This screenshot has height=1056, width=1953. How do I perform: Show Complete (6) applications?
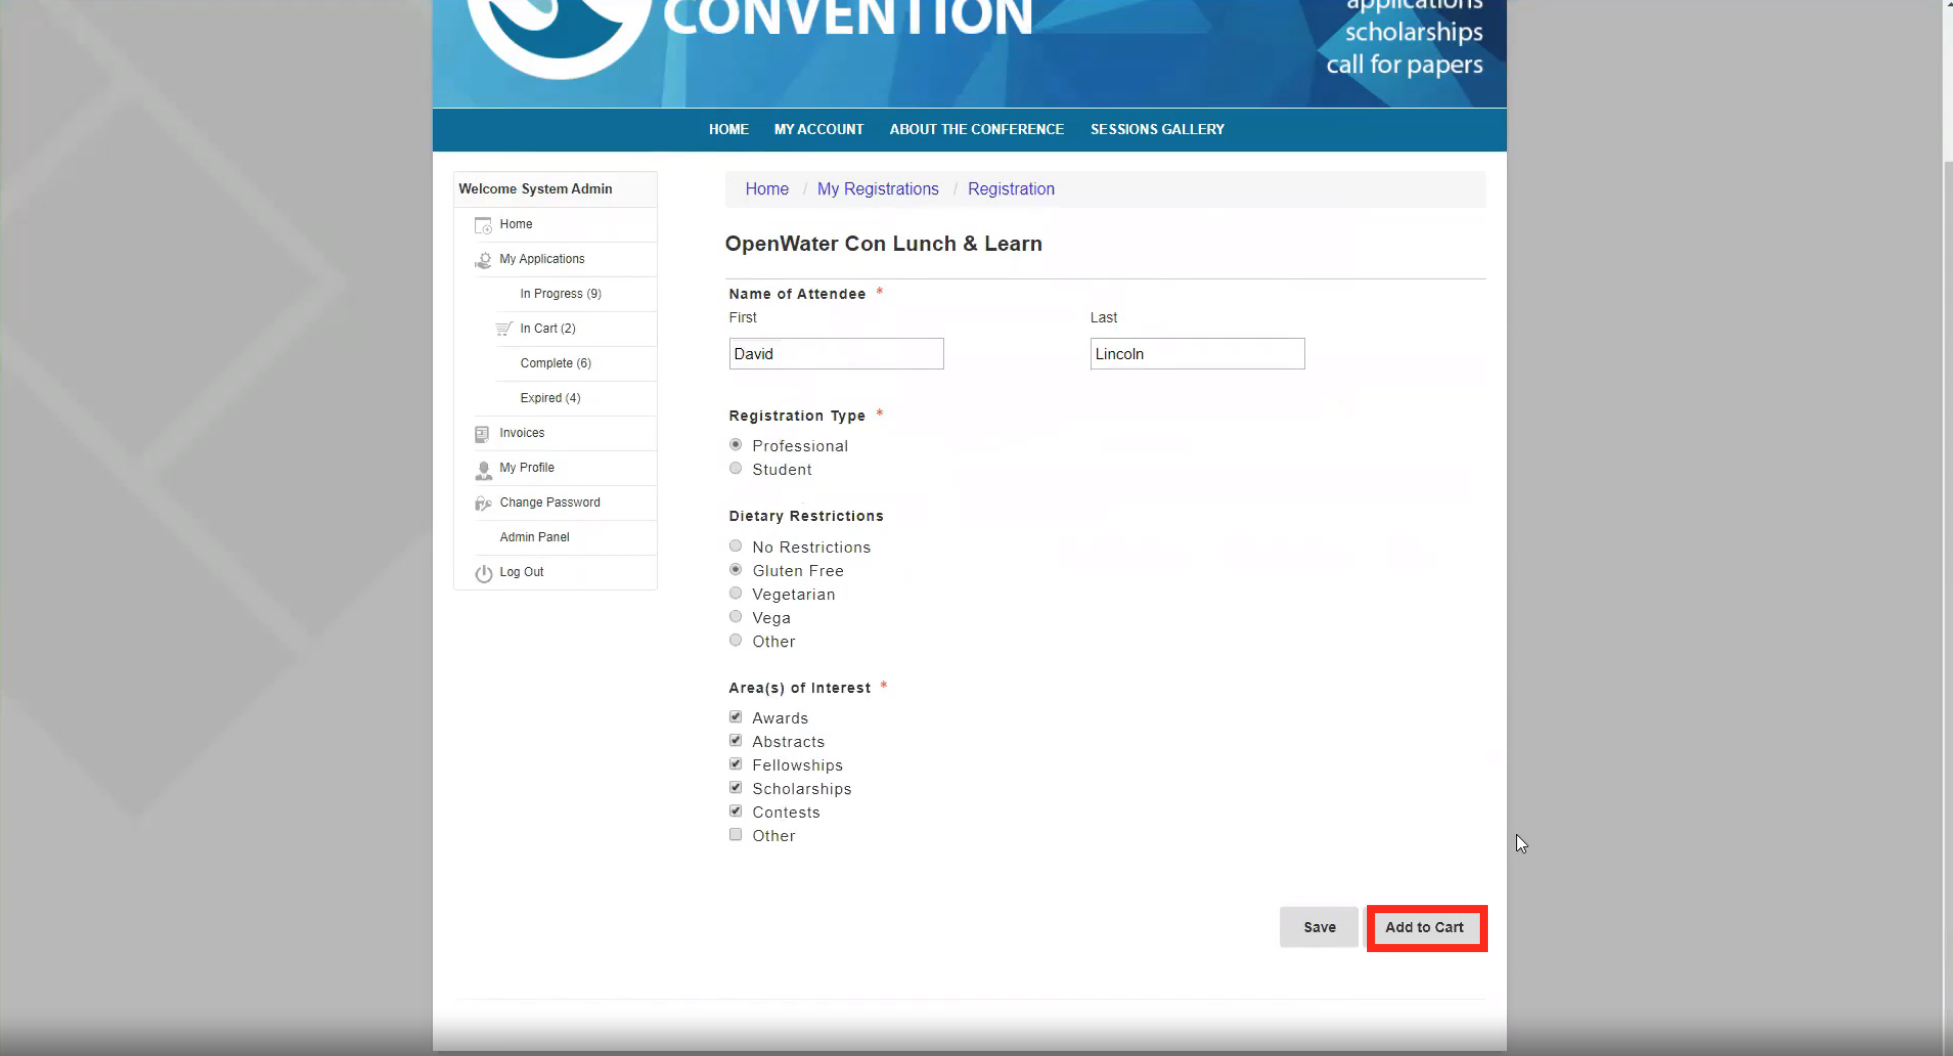pyautogui.click(x=555, y=364)
